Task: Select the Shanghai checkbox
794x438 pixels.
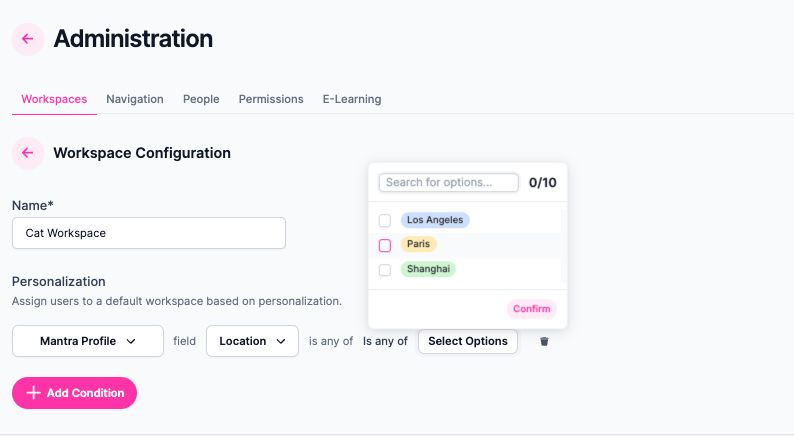Action: coord(385,270)
